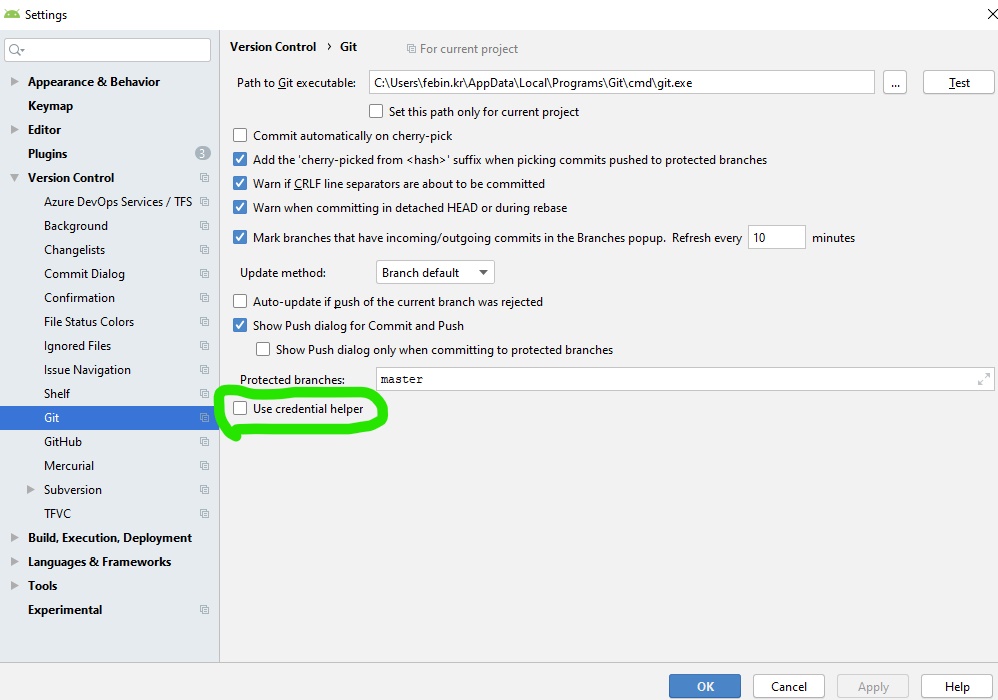Click the OK button
This screenshot has width=998, height=700.
tap(705, 687)
